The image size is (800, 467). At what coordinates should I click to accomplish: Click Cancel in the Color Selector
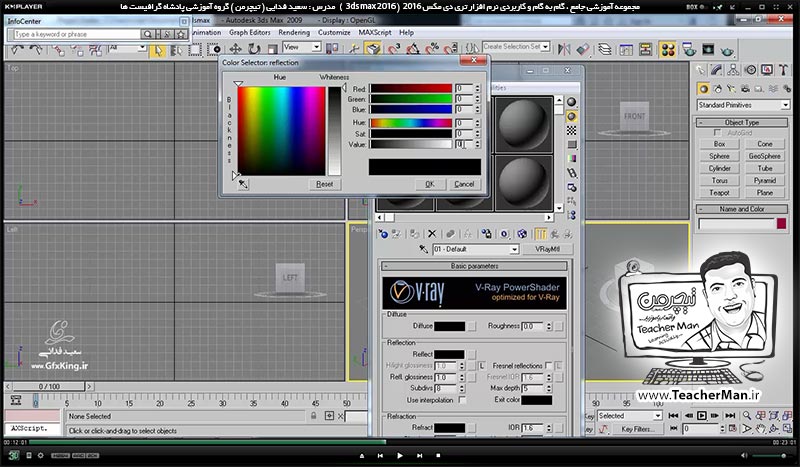464,184
